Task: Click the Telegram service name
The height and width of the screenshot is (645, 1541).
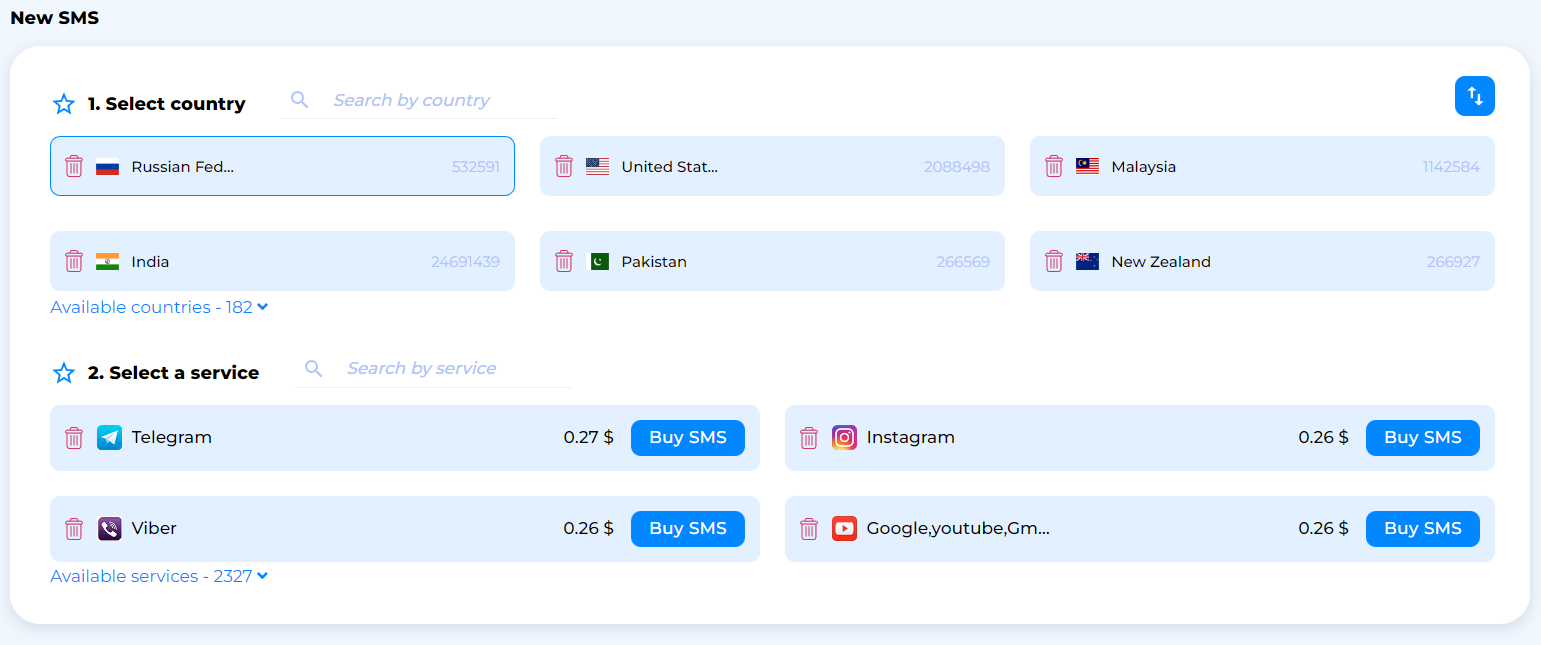Action: click(x=172, y=437)
